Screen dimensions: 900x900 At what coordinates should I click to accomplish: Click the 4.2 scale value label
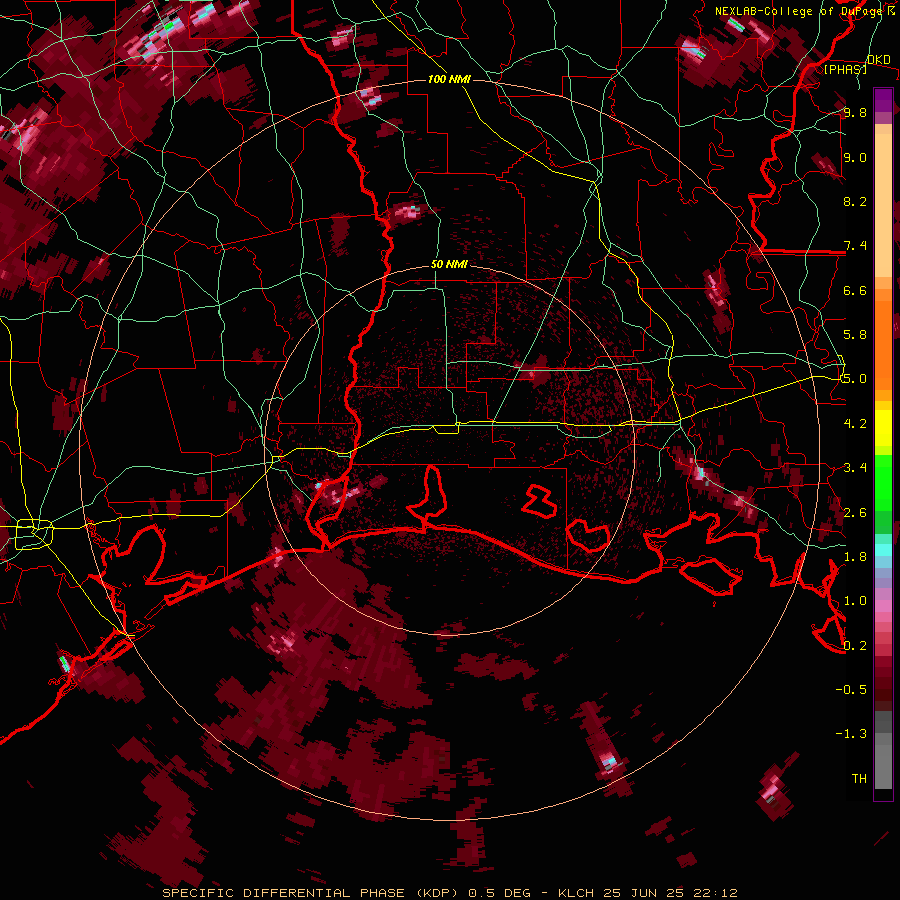coord(855,424)
